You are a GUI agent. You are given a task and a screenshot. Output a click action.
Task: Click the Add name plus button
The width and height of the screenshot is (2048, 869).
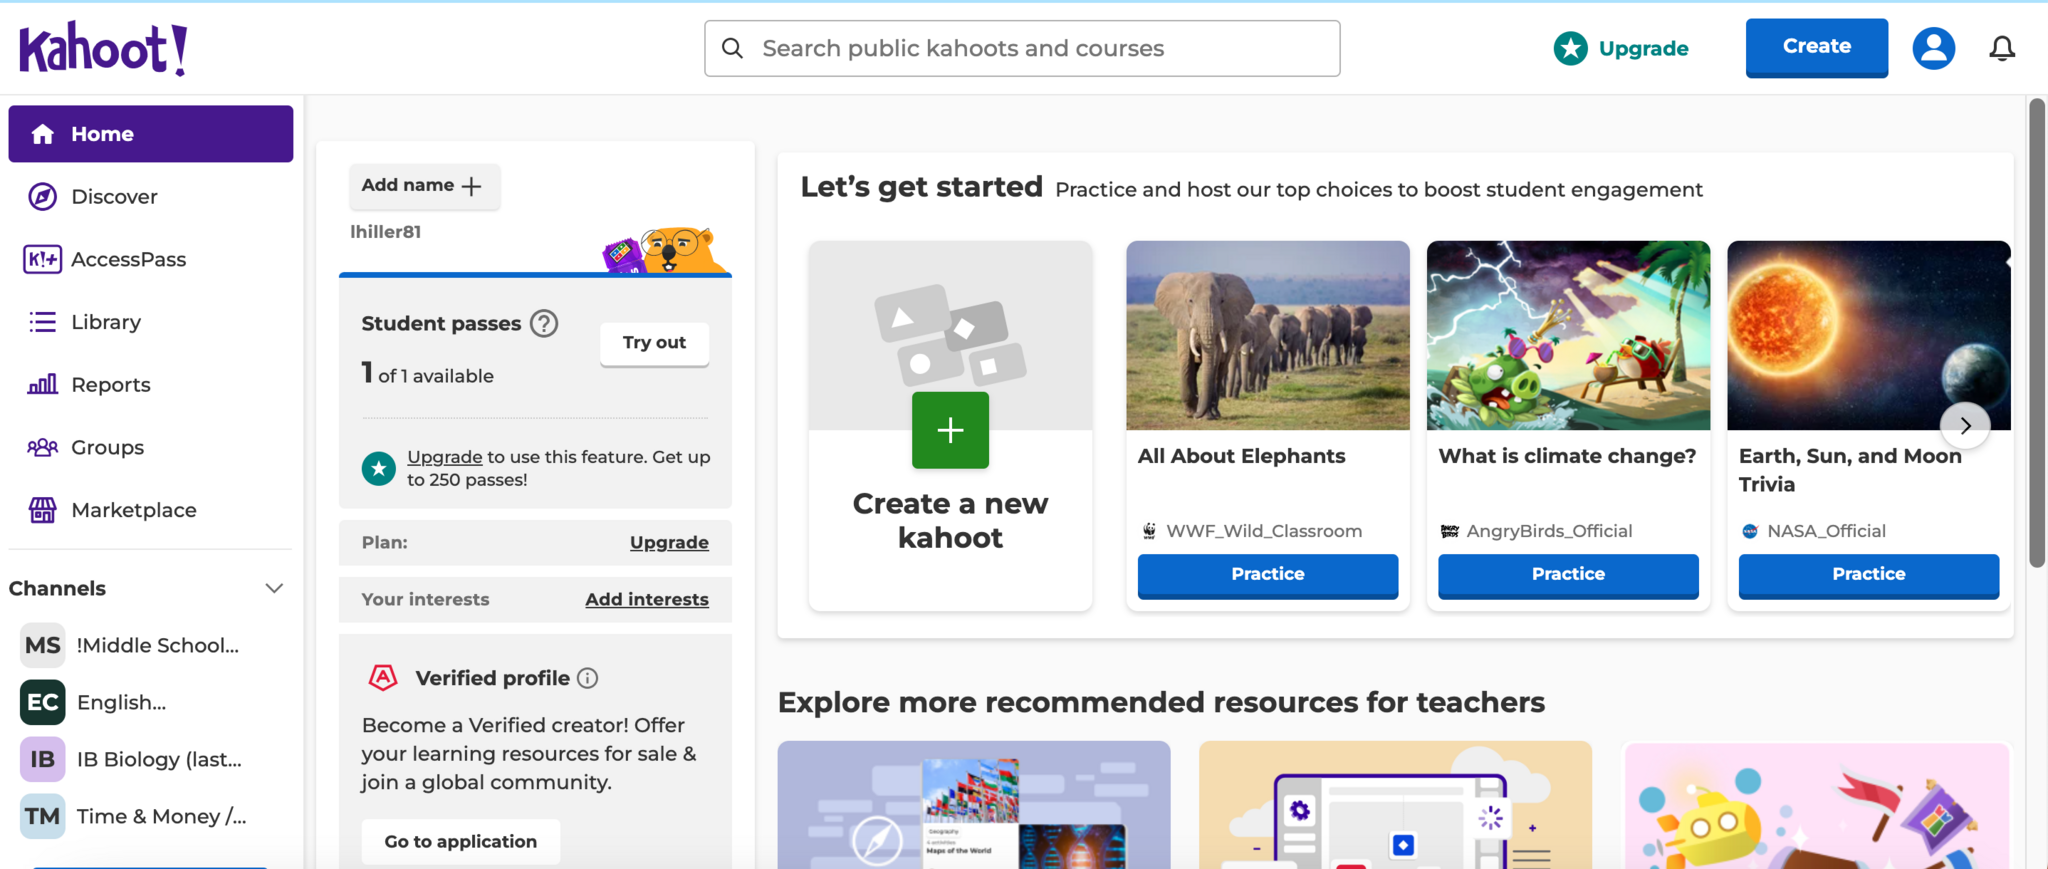pyautogui.click(x=424, y=186)
